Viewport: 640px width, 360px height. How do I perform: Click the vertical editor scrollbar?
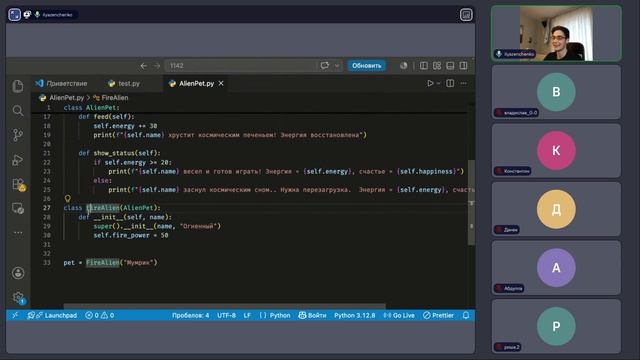point(471,202)
